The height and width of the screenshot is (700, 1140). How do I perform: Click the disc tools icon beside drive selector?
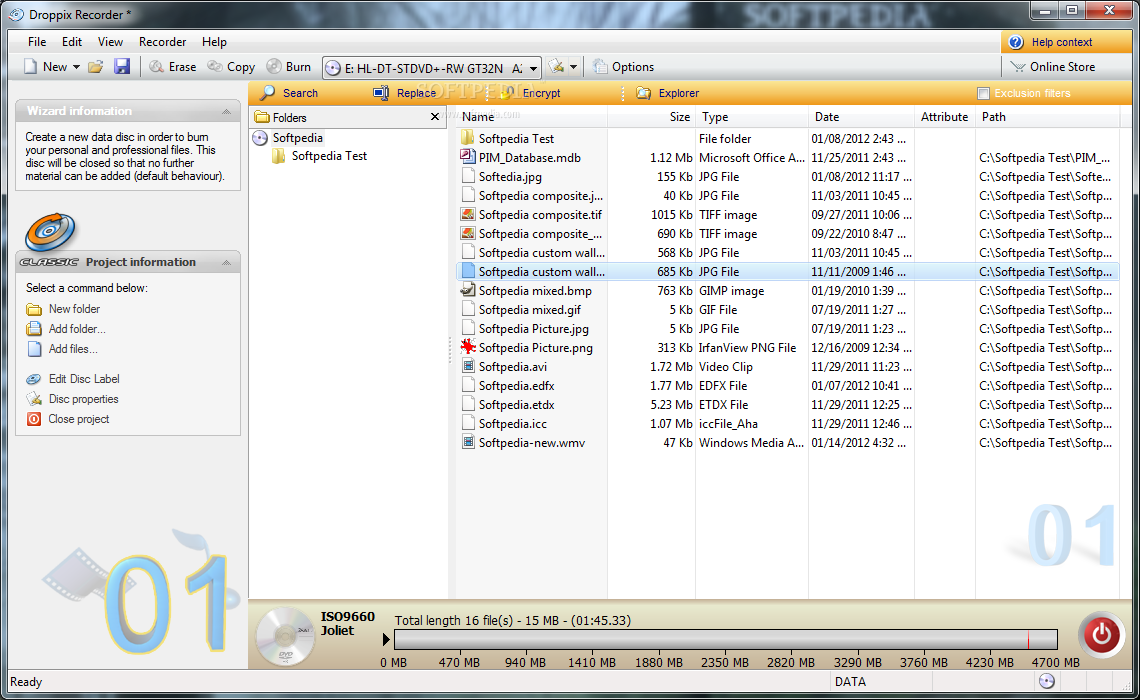click(x=557, y=67)
